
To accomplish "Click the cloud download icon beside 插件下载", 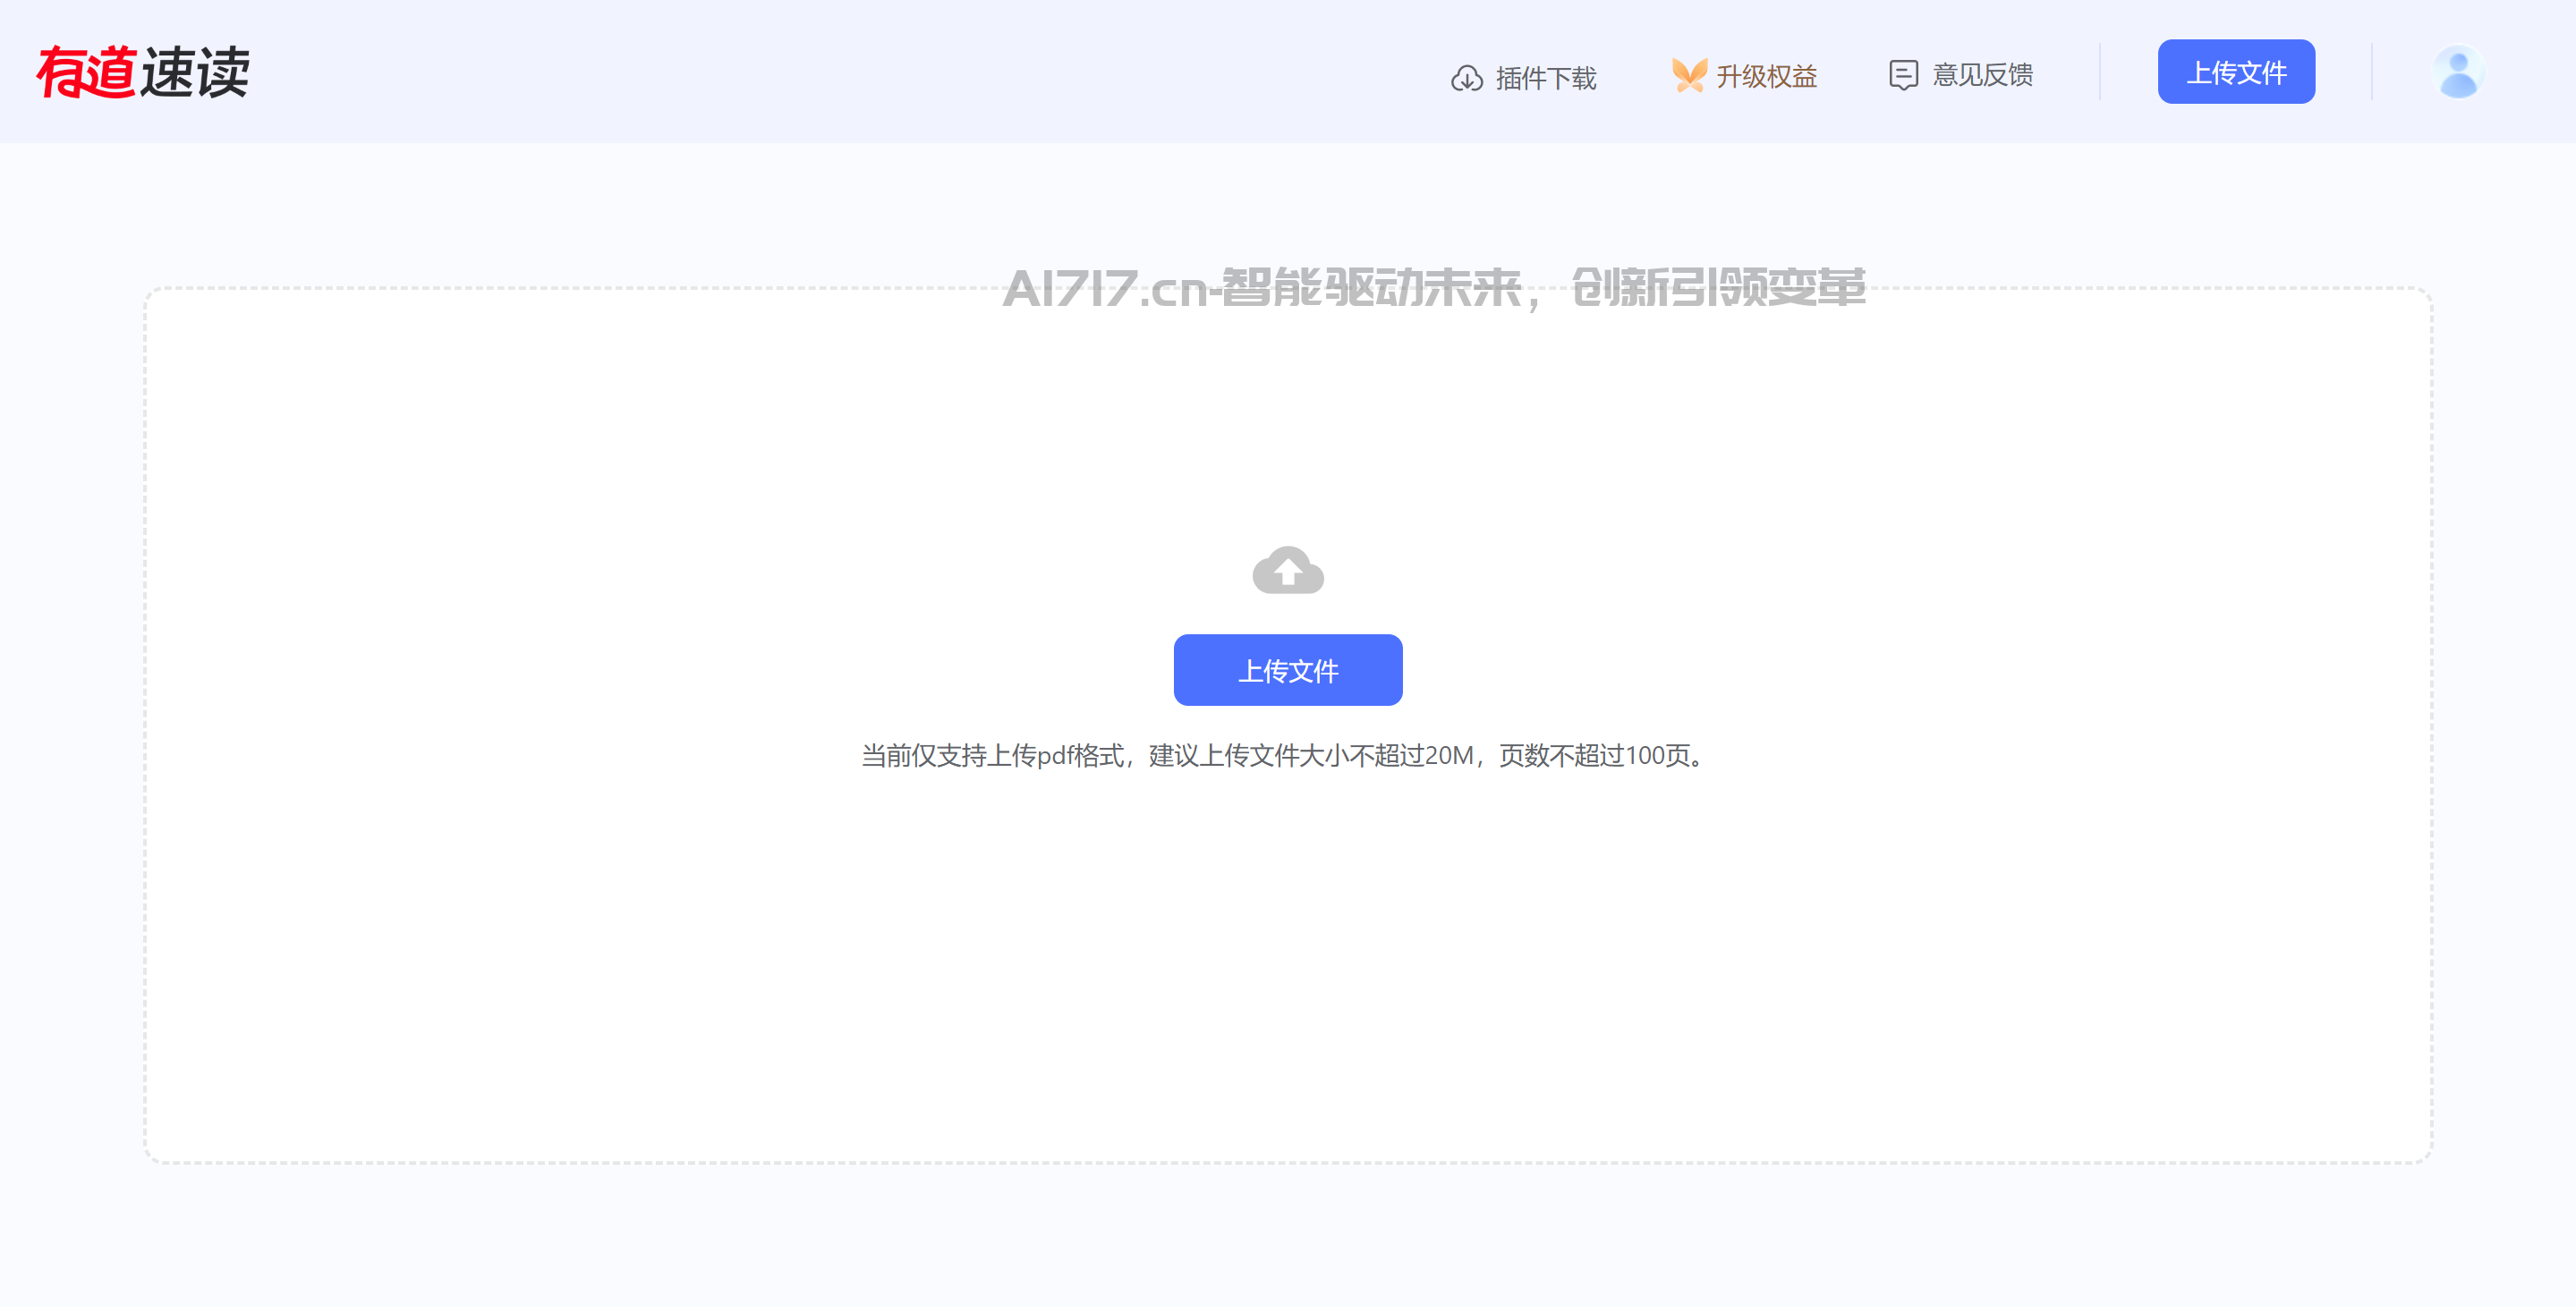I will point(1466,78).
